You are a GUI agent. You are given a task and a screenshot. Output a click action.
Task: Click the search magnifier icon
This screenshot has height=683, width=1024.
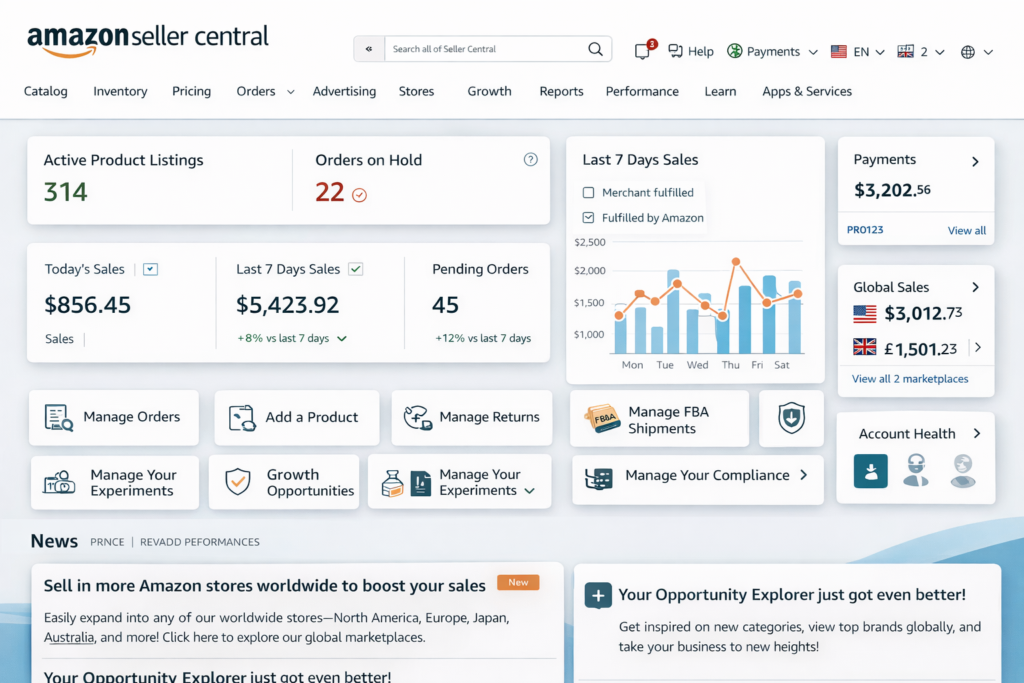(595, 49)
